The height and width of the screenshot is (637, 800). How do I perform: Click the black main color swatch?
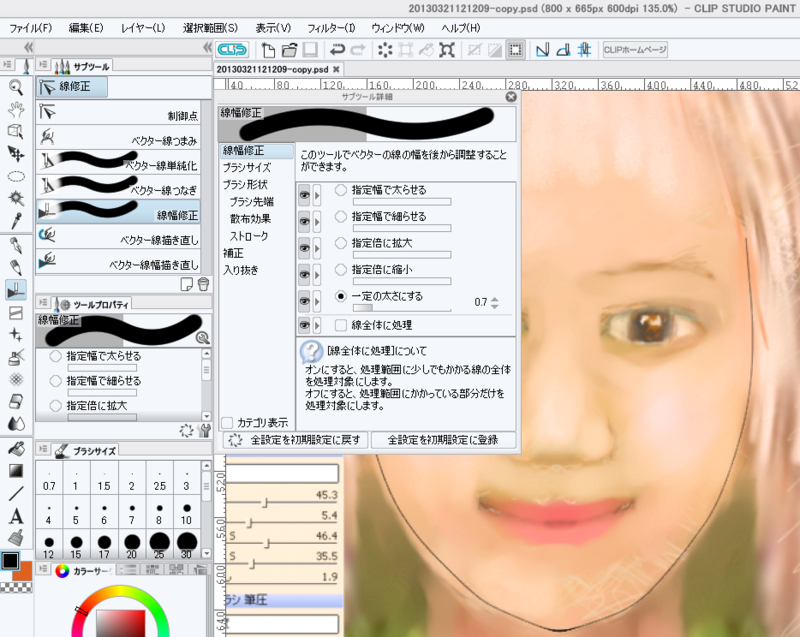pos(10,561)
